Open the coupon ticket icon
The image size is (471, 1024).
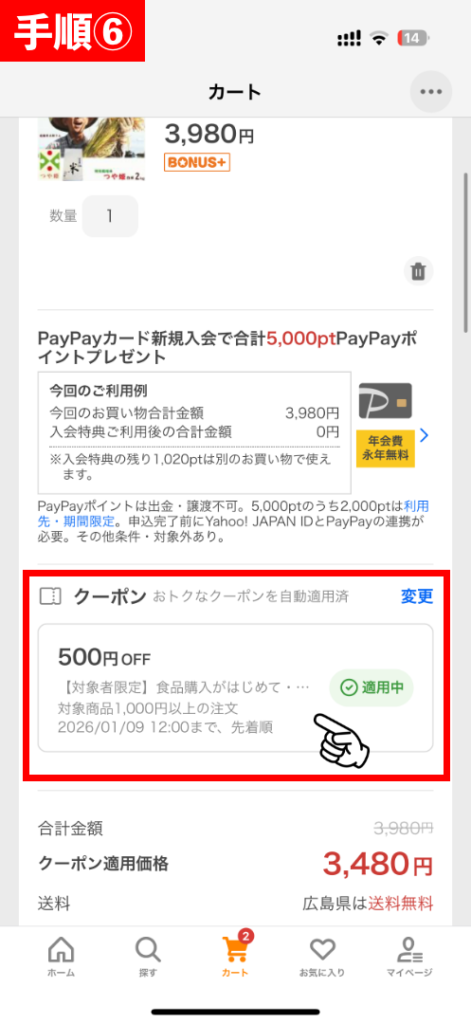50,596
